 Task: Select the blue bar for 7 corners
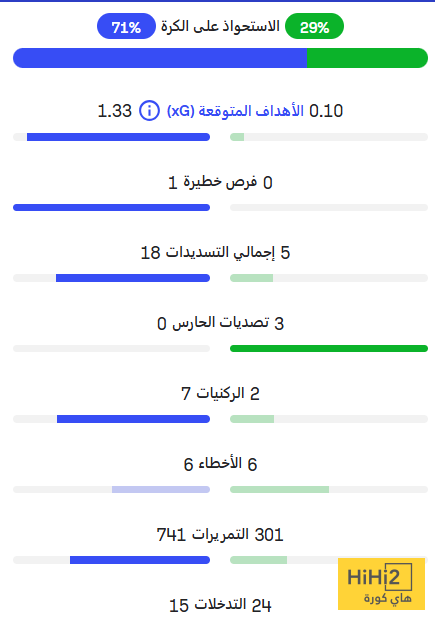133,419
